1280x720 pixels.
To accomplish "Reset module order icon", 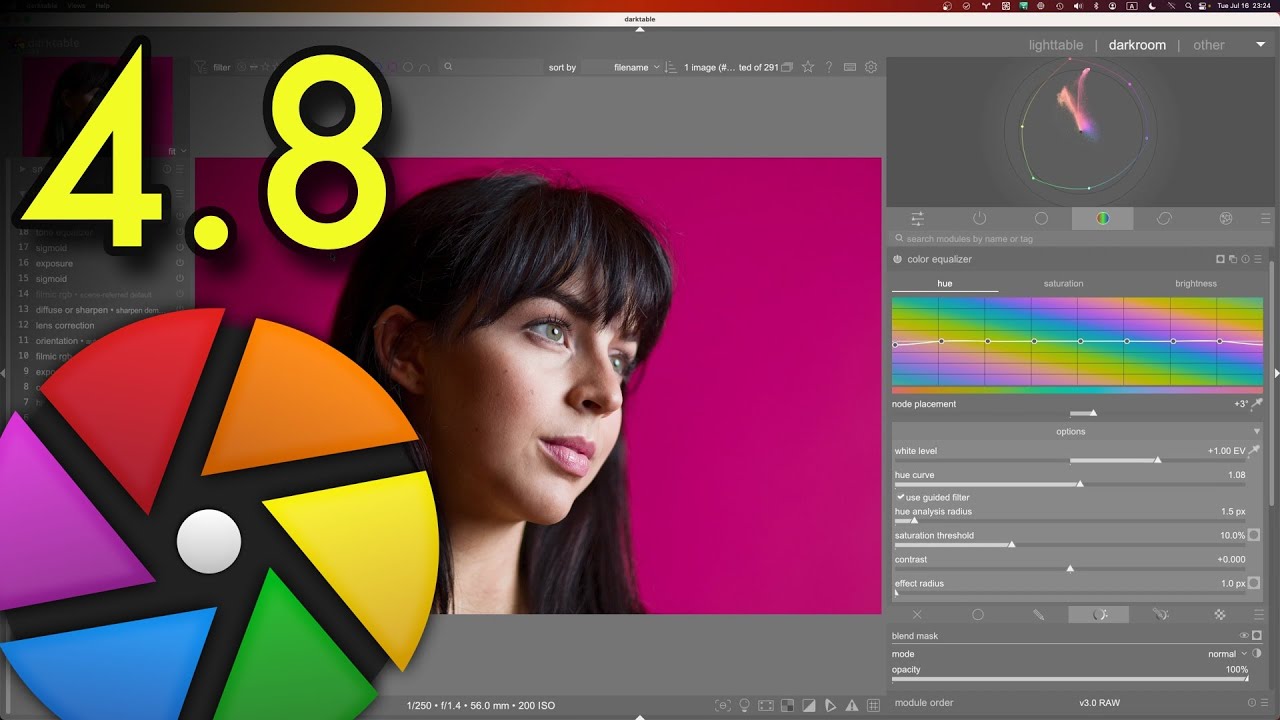I will click(x=1252, y=703).
